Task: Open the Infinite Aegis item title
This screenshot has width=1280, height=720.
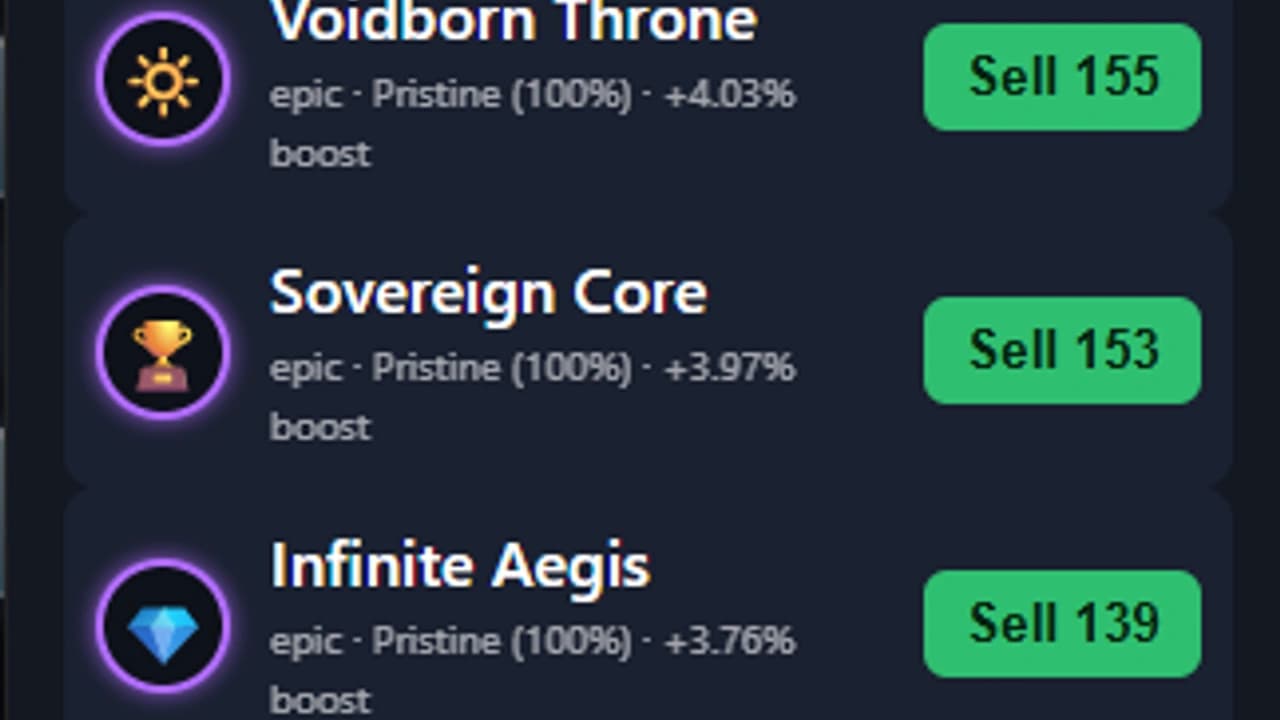Action: click(x=460, y=567)
